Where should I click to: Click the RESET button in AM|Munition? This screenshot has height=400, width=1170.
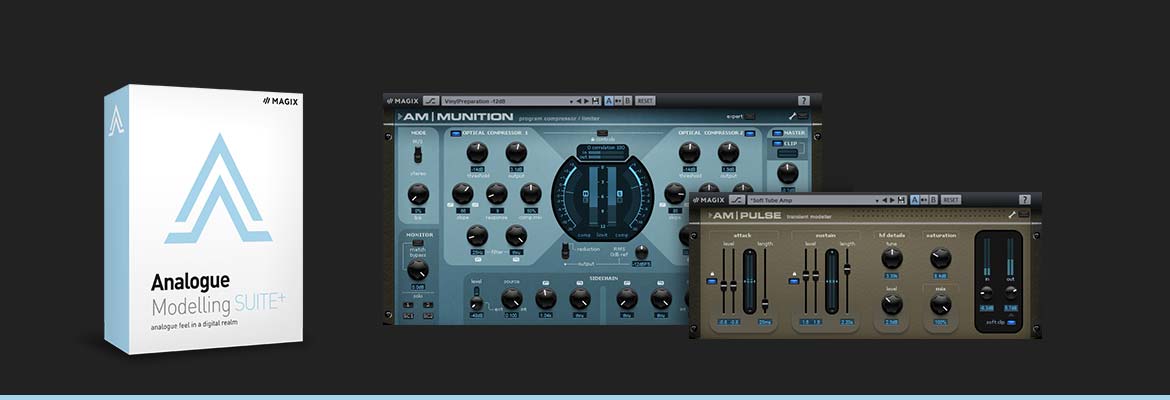(x=645, y=101)
